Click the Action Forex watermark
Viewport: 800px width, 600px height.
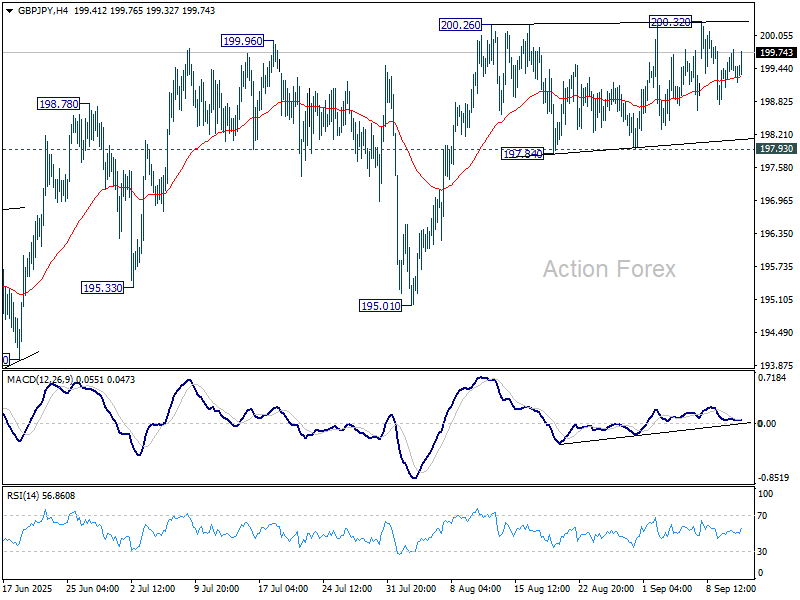pos(609,269)
